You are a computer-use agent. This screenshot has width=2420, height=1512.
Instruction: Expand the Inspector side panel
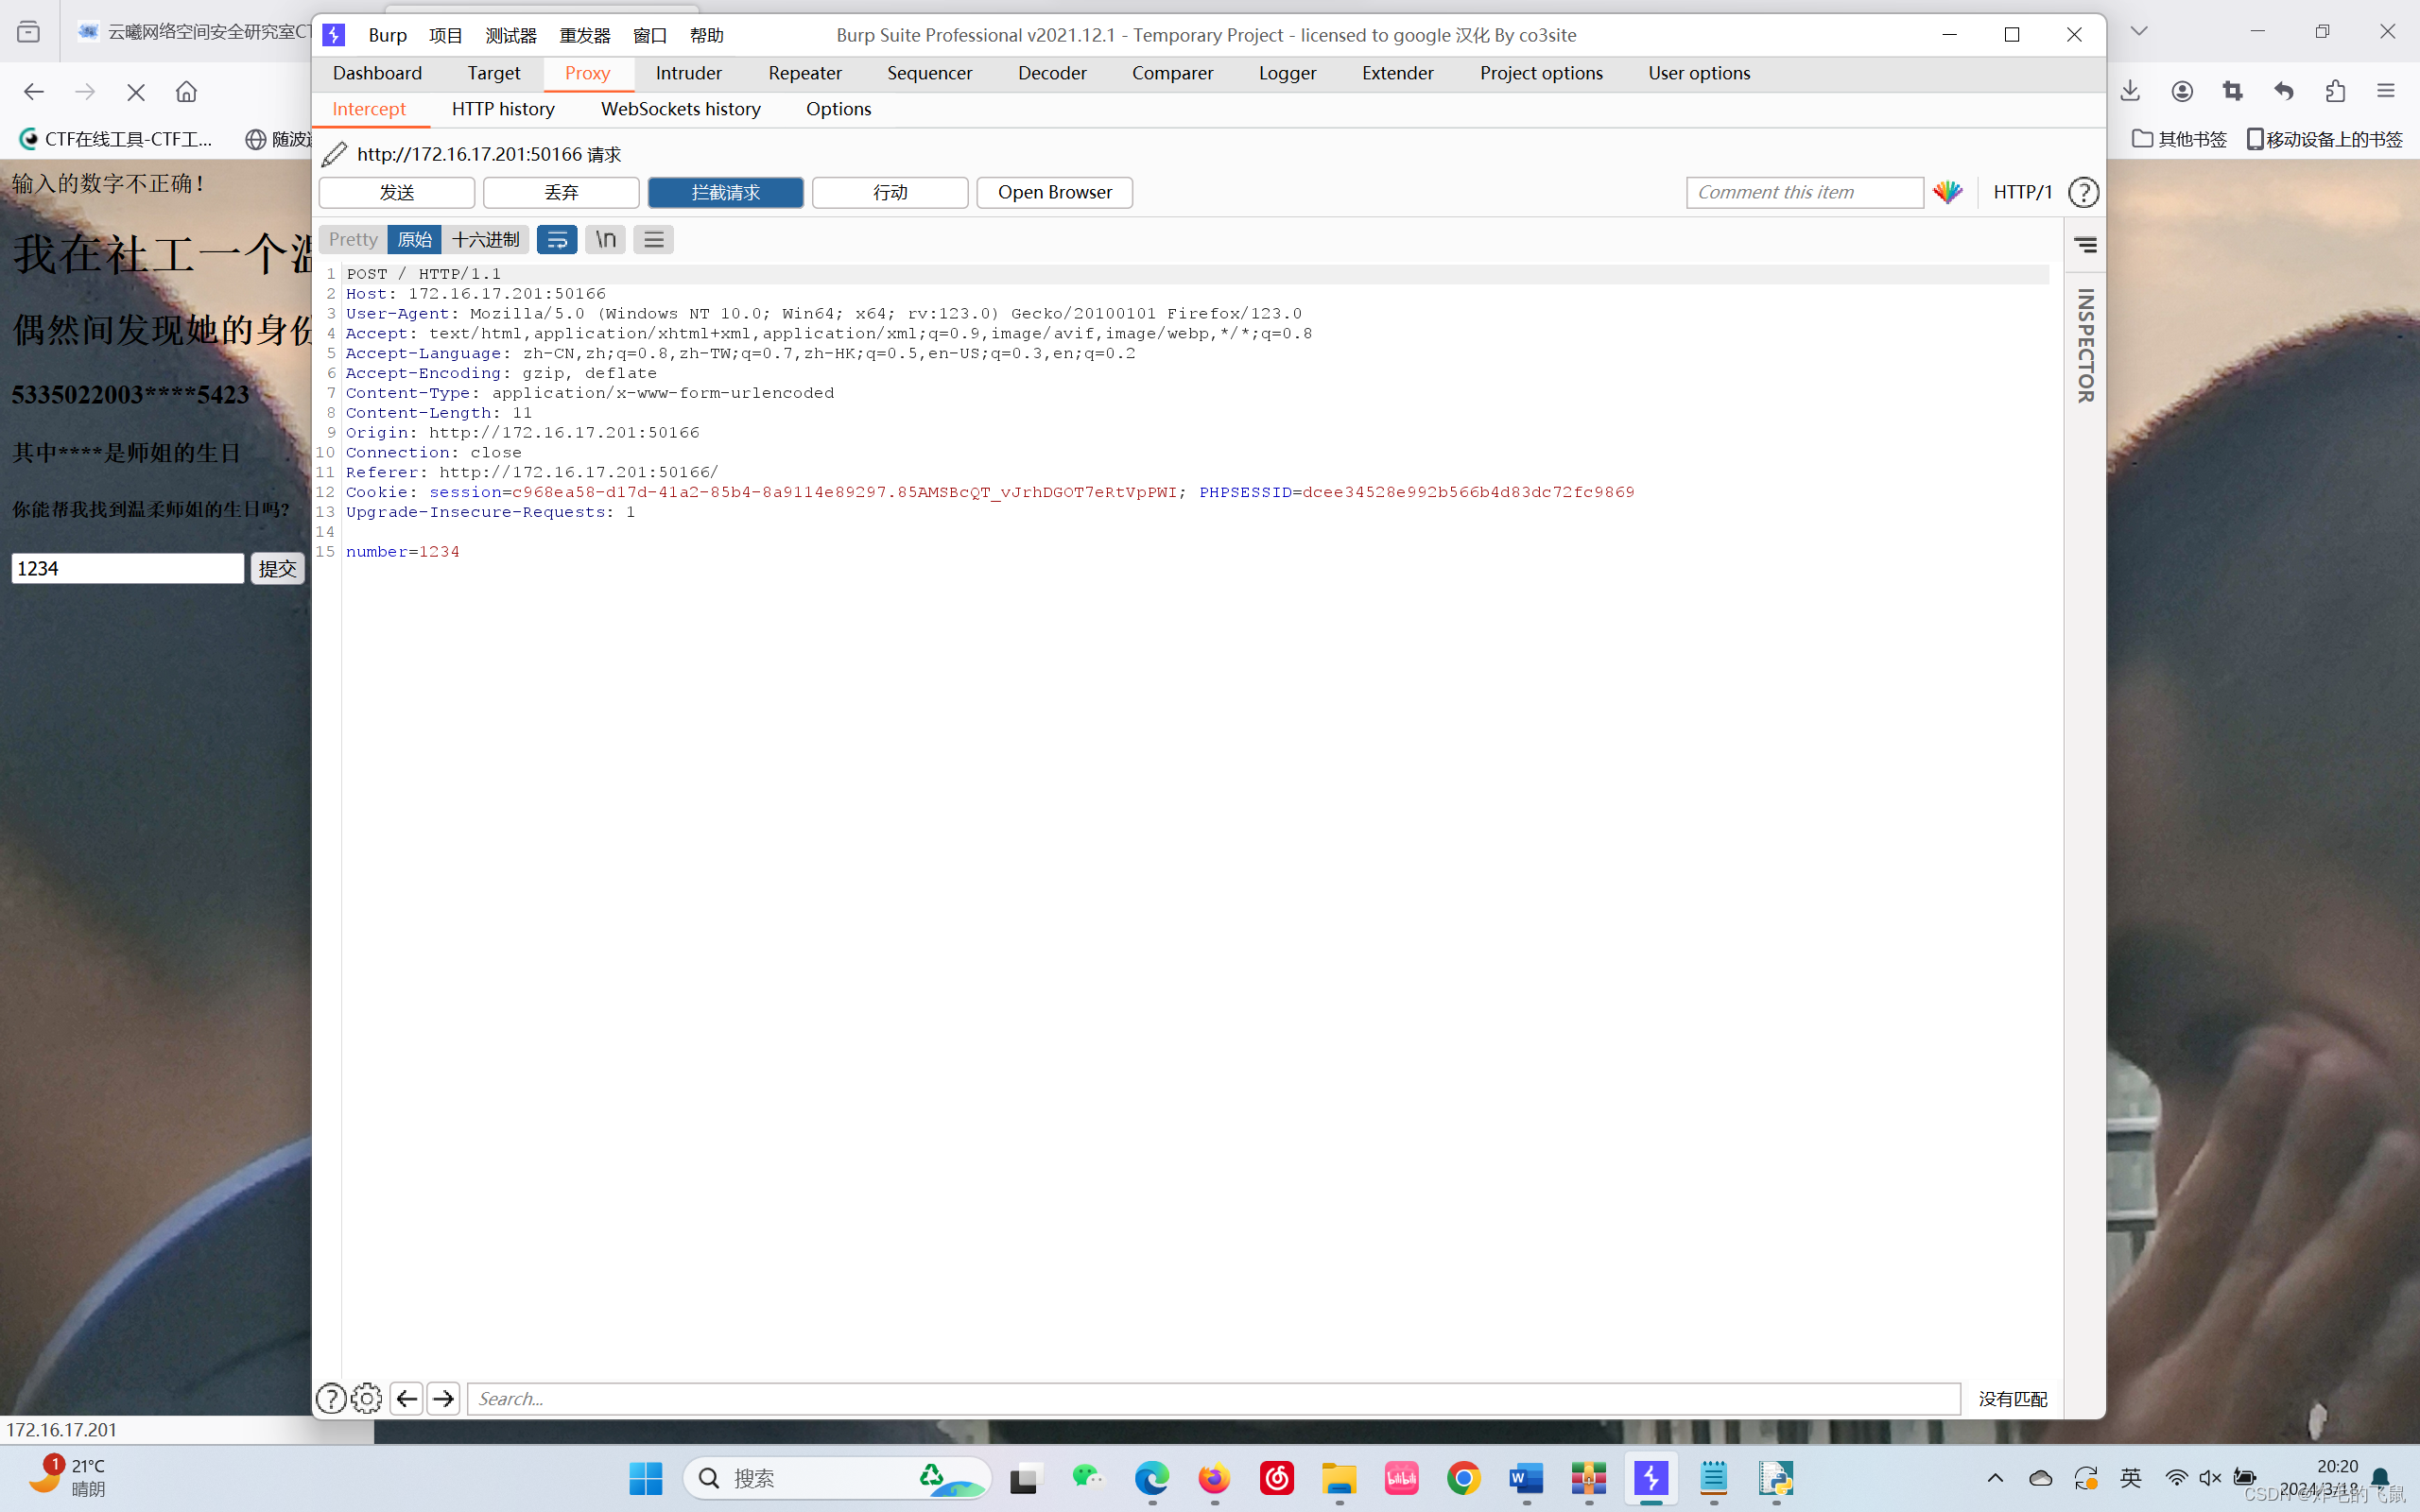tap(2085, 345)
